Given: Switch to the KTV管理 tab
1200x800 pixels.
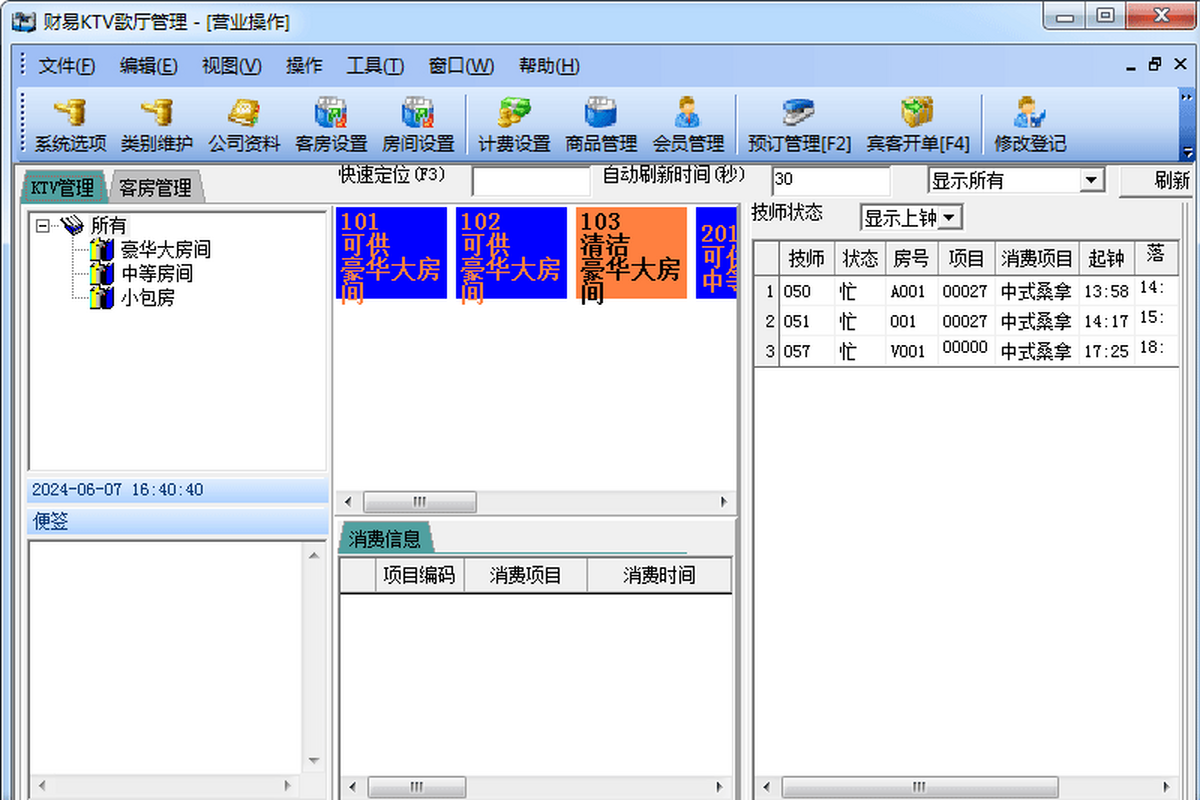Looking at the screenshot, I should pyautogui.click(x=63, y=187).
